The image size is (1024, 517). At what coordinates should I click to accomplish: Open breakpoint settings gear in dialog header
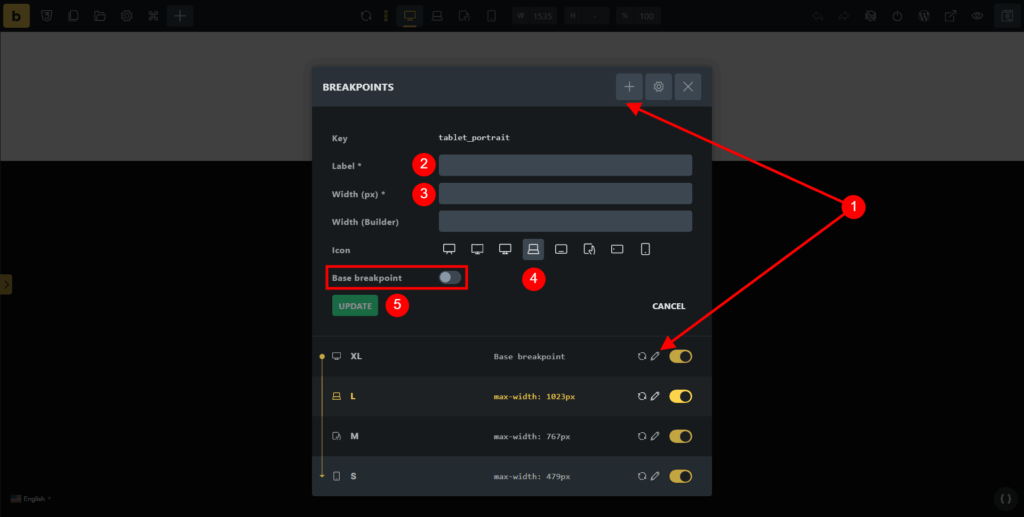pos(658,87)
